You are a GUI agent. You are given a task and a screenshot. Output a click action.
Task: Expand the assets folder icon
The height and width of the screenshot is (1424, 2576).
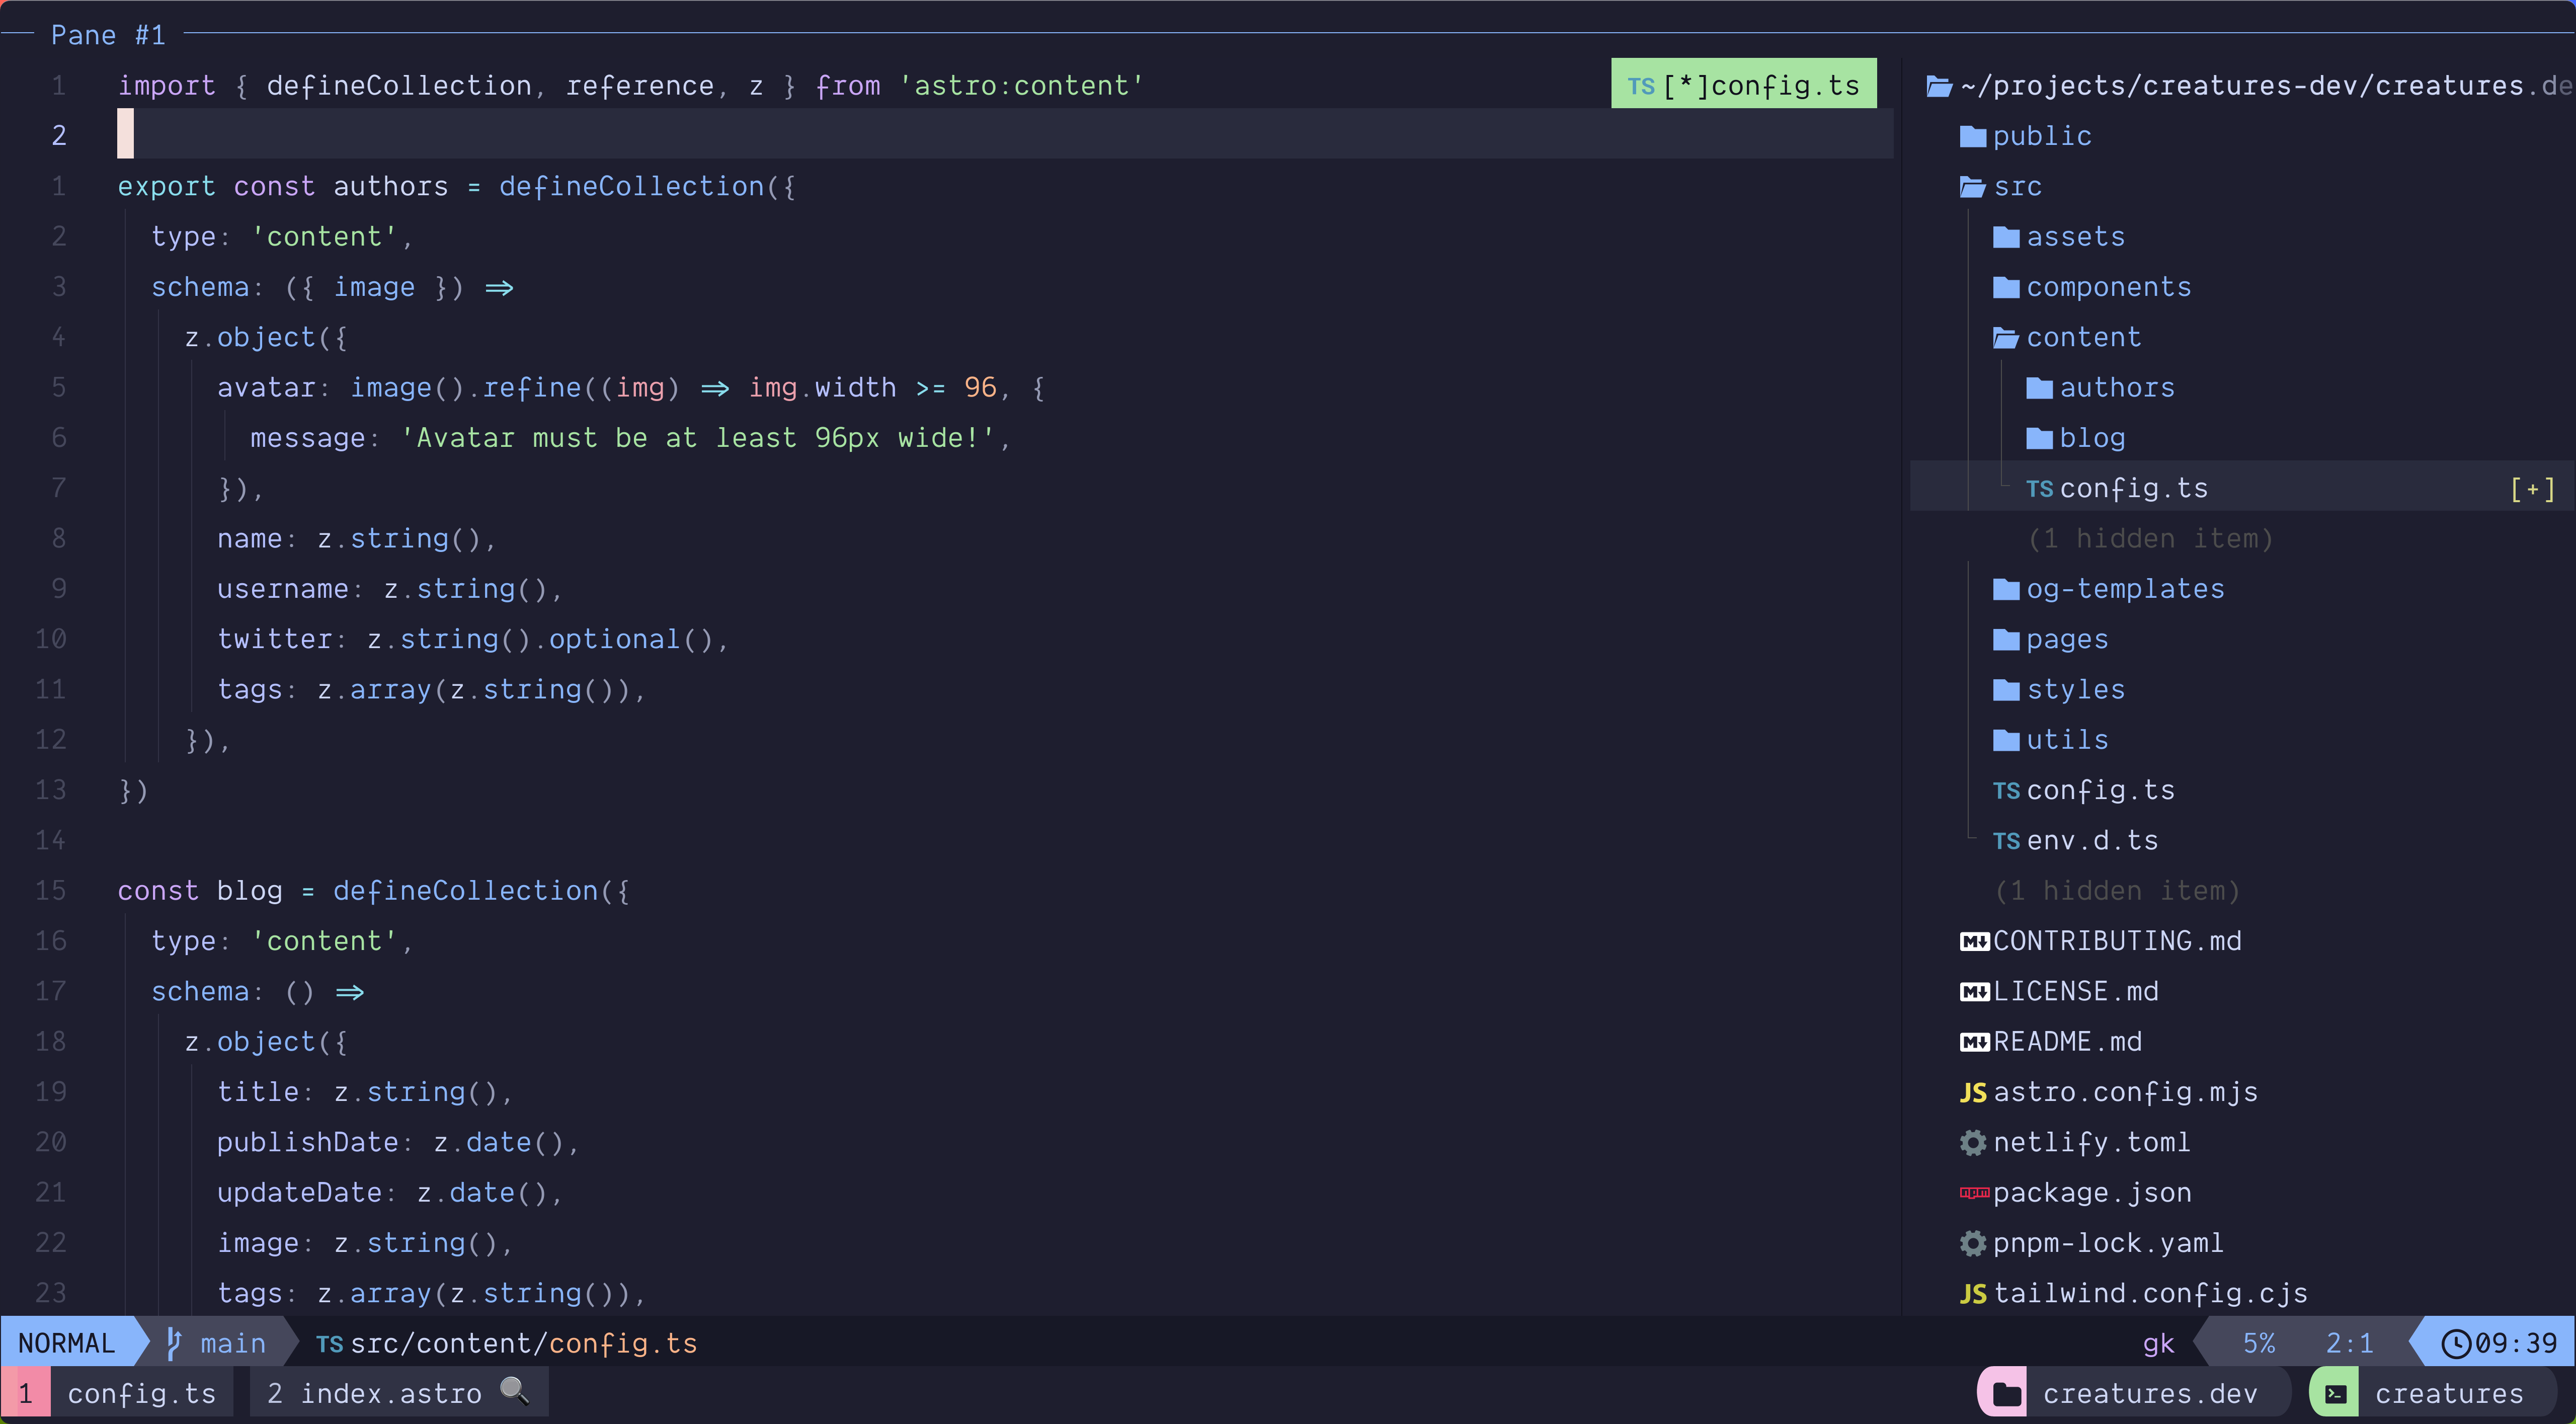(x=2006, y=237)
